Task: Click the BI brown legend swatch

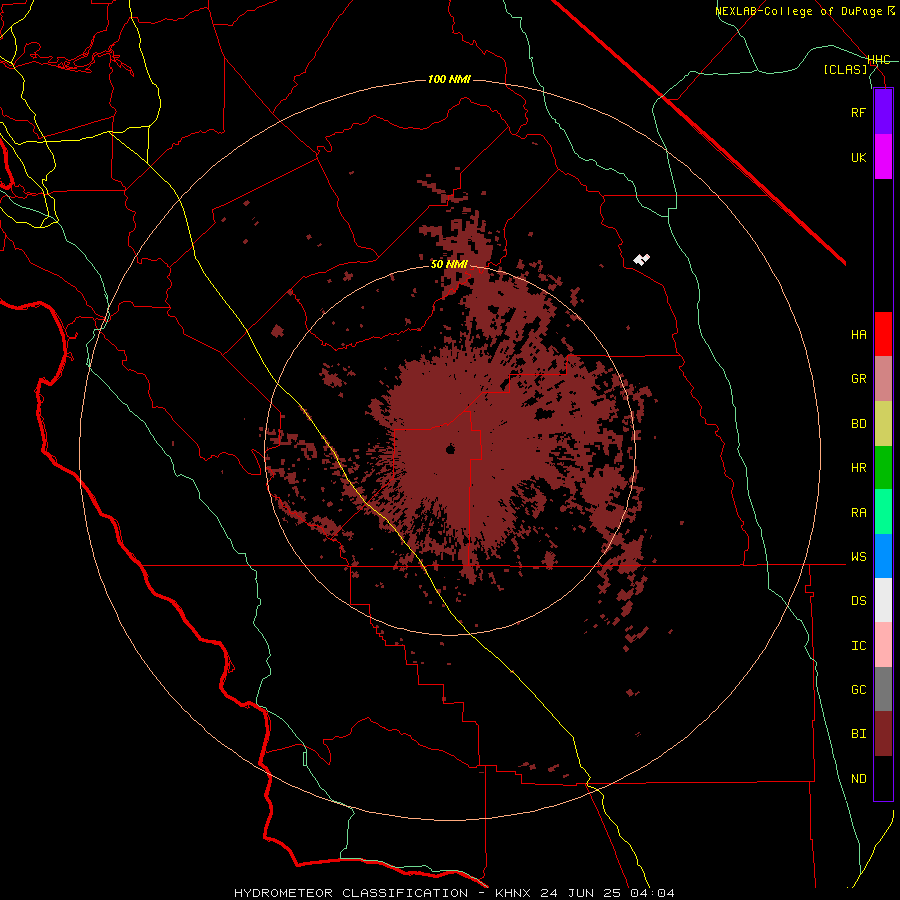Action: tap(883, 734)
